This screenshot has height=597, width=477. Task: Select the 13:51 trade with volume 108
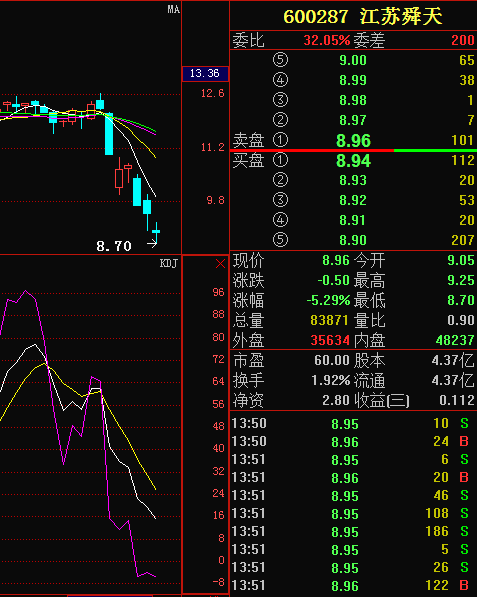(x=353, y=513)
